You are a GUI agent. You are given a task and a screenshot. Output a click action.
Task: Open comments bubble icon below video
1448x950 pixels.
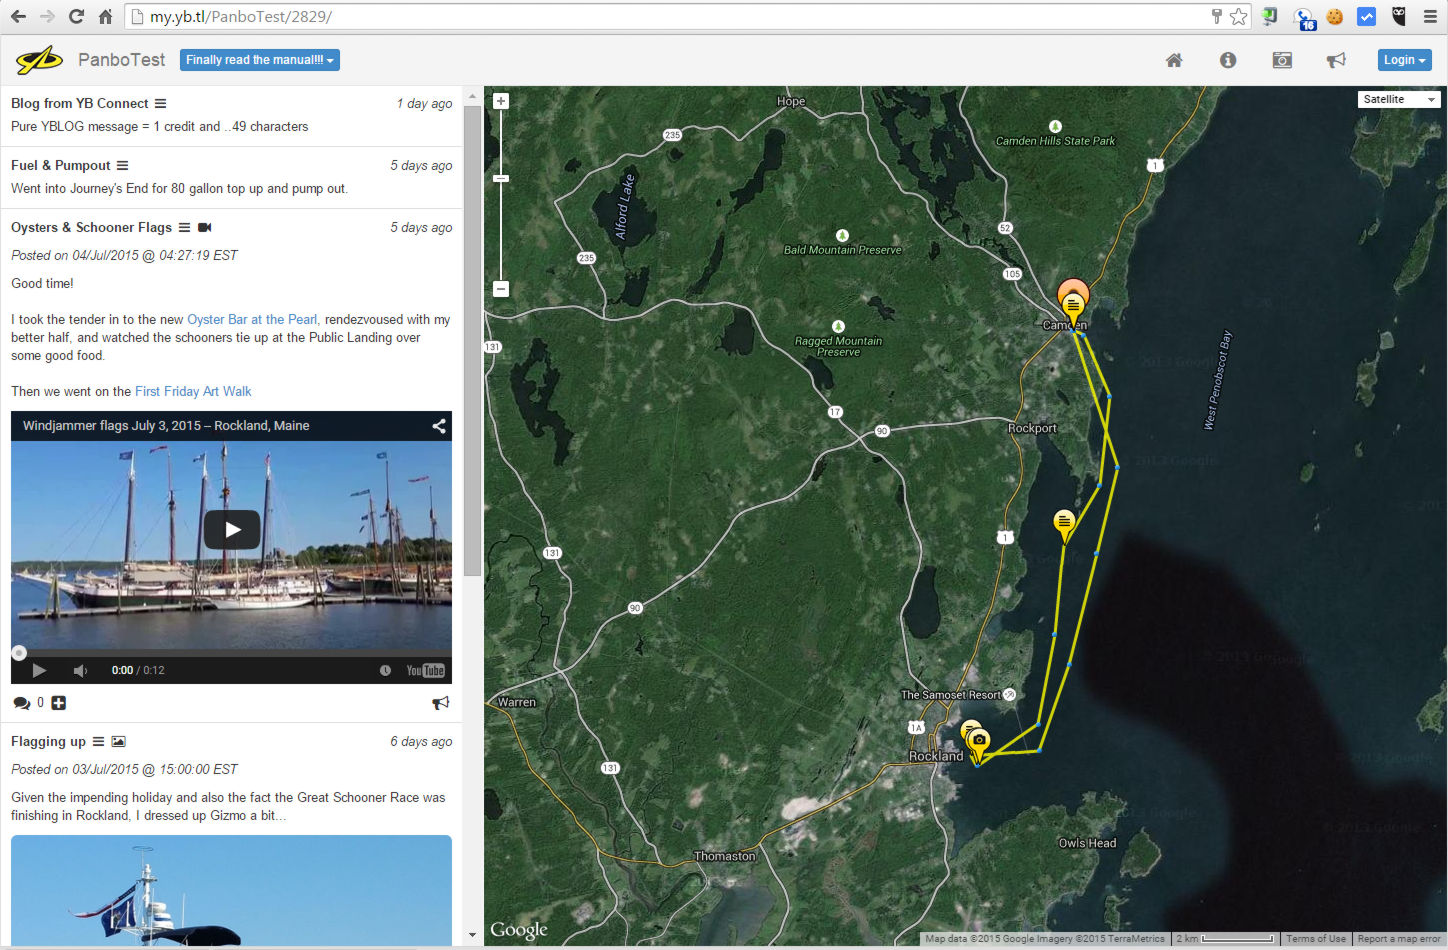tap(21, 703)
